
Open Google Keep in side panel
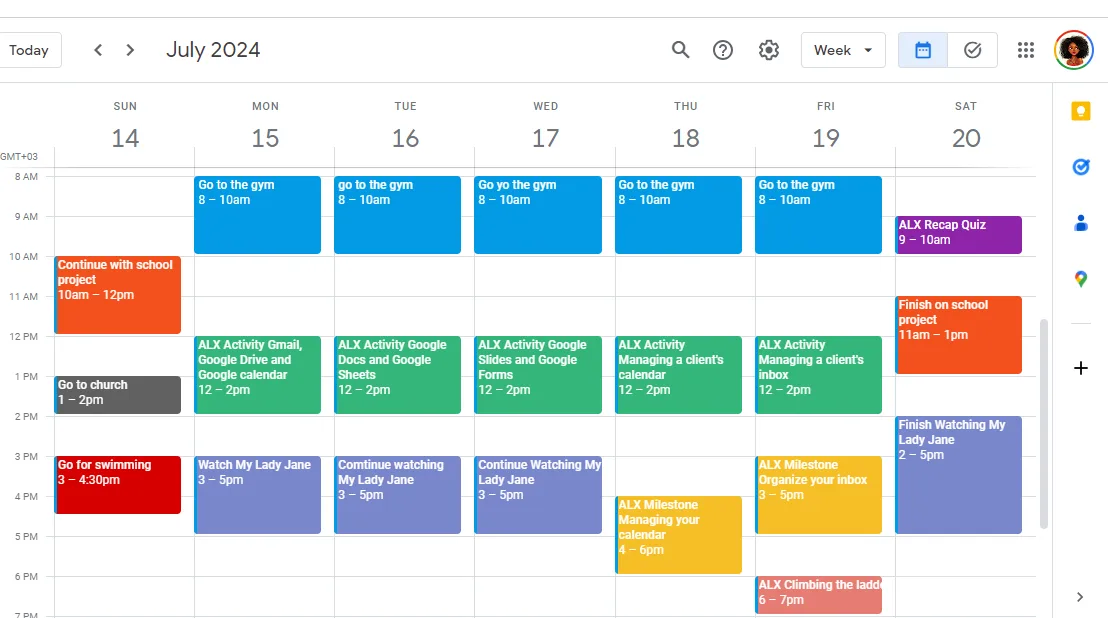[x=1080, y=112]
